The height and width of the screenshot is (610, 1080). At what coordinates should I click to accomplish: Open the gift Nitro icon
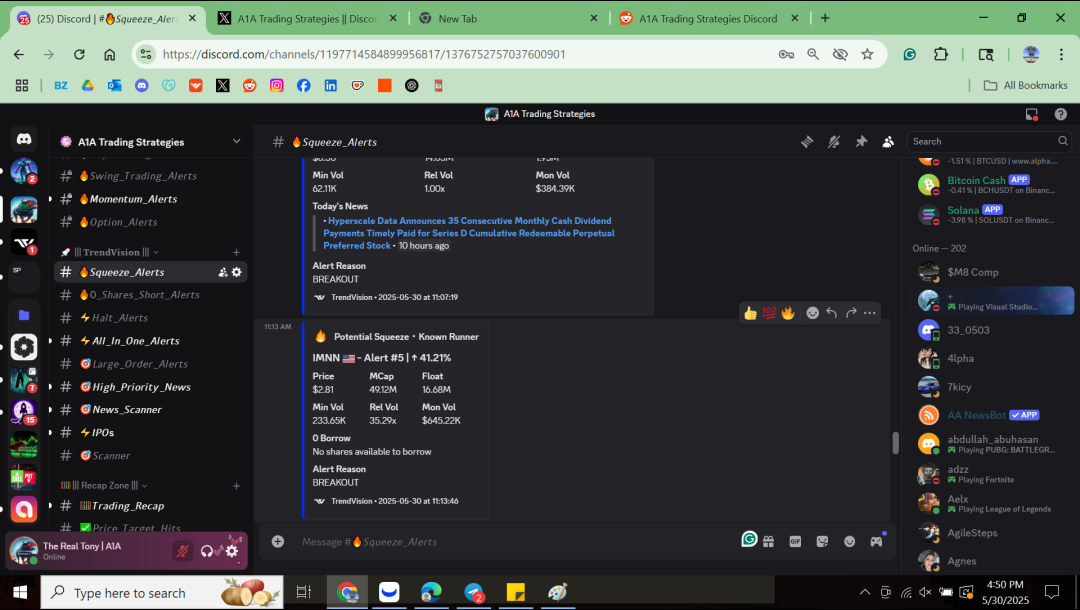769,542
